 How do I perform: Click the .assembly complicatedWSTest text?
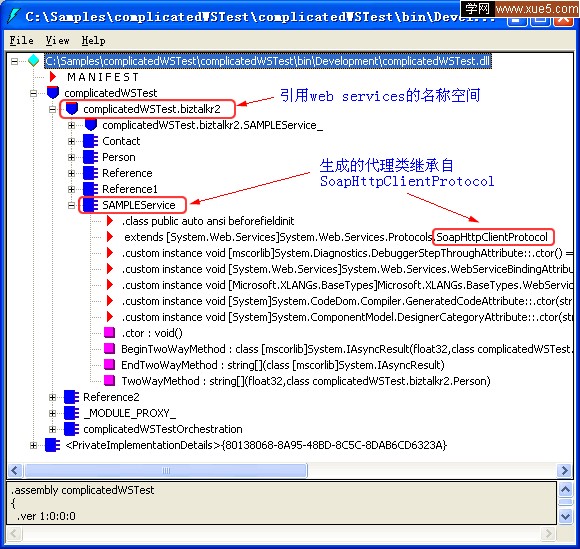[x=83, y=490]
